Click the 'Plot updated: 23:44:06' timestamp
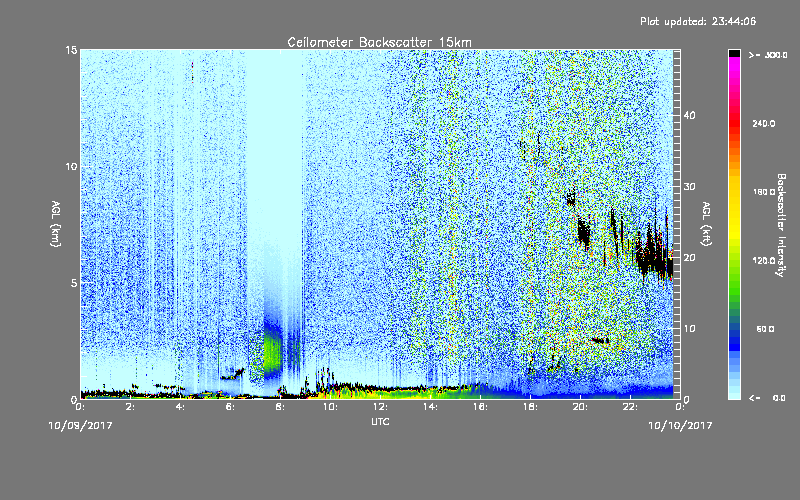 tap(698, 21)
